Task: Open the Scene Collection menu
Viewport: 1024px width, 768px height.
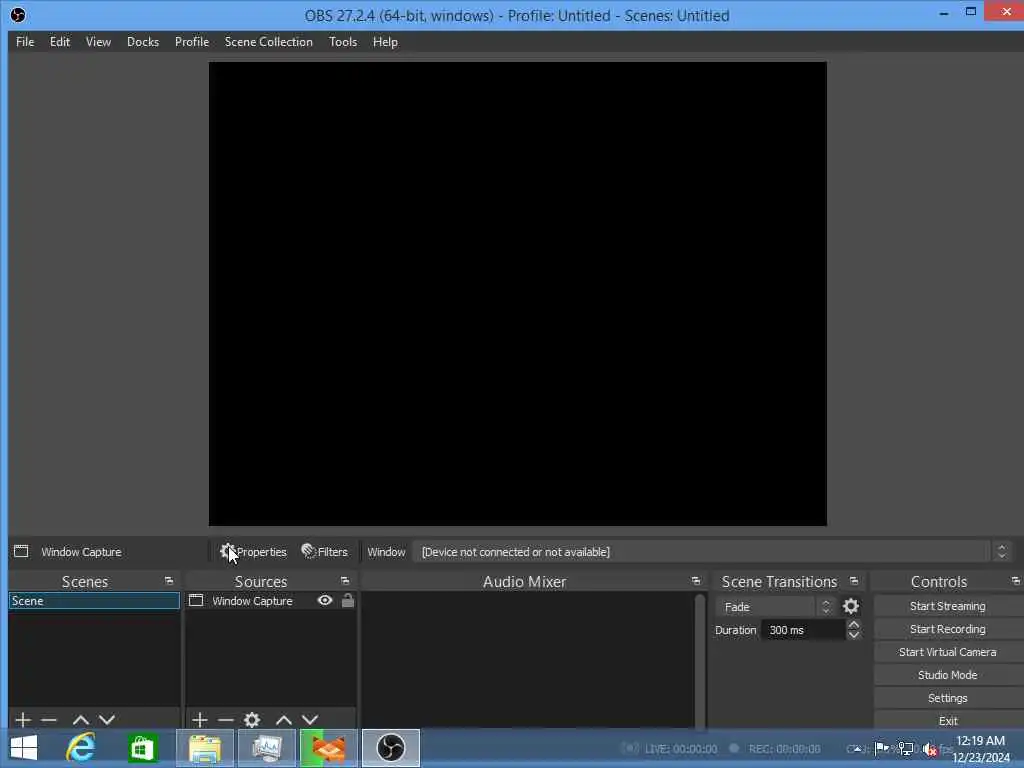Action: point(268,42)
